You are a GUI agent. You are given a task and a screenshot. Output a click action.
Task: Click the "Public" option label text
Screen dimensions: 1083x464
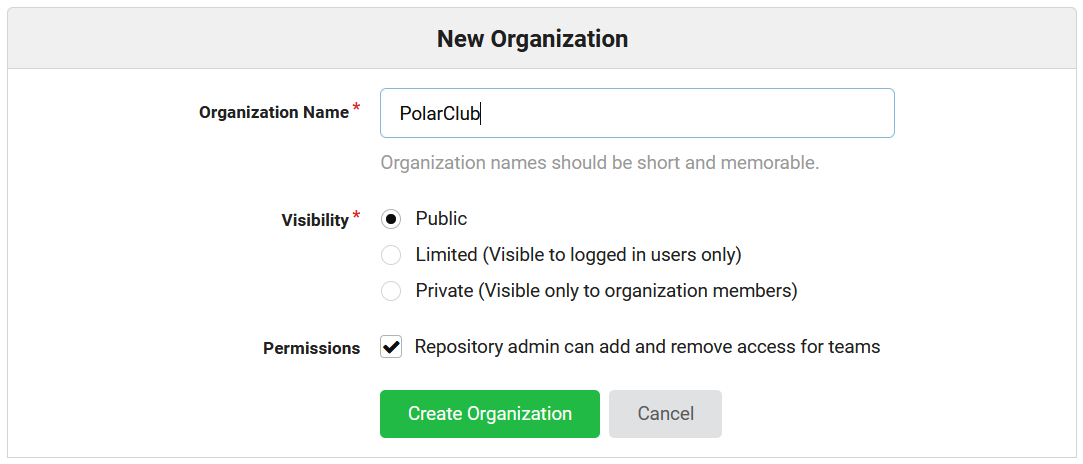pos(441,219)
